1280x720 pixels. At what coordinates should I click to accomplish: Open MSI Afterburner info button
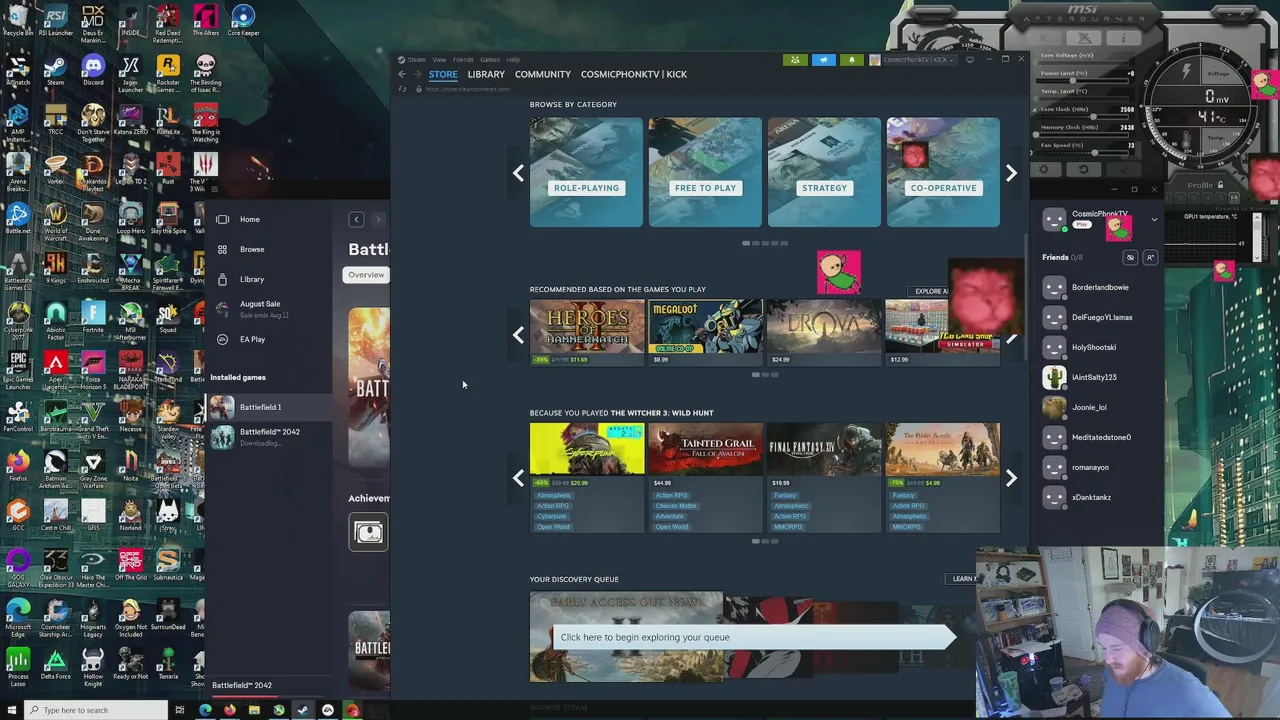pos(1122,38)
